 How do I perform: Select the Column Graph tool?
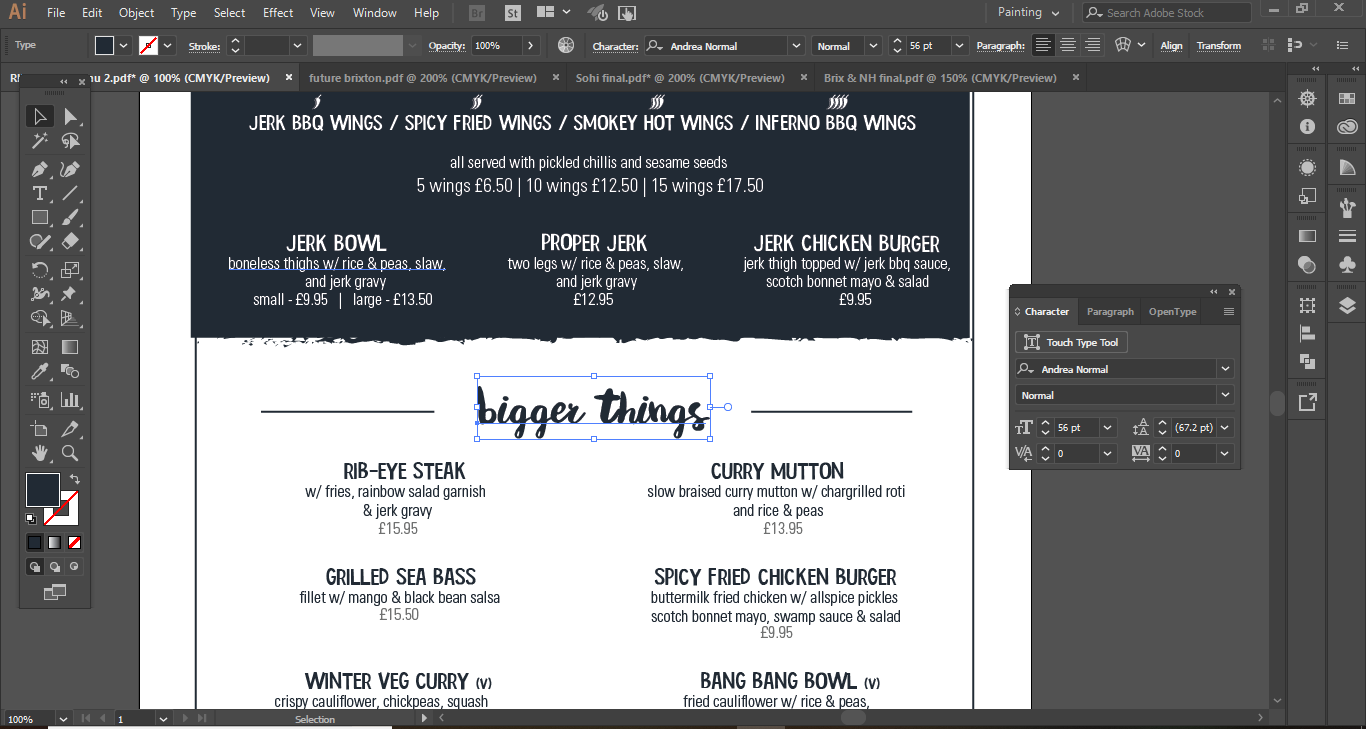(x=70, y=400)
